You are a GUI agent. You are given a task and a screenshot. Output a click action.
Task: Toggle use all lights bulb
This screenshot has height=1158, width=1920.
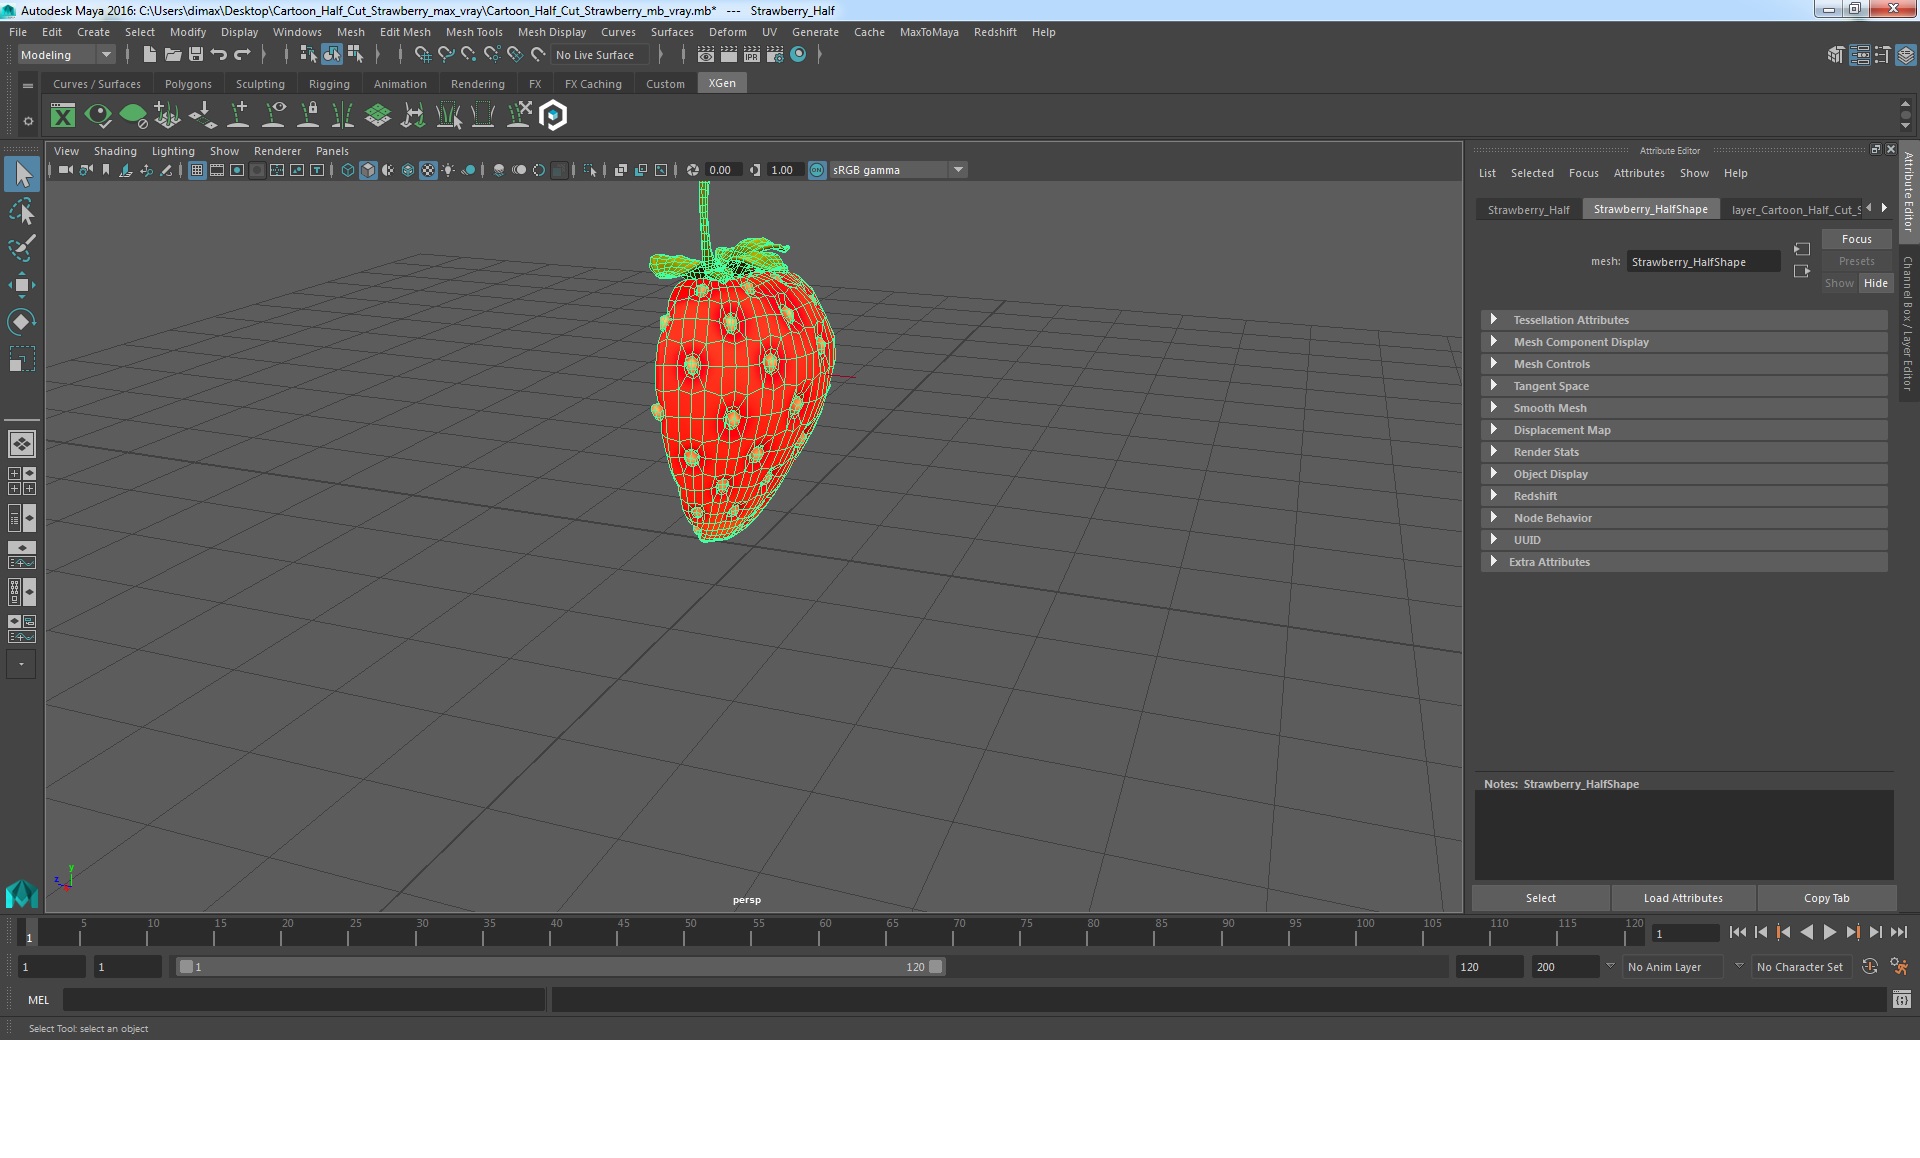point(448,170)
